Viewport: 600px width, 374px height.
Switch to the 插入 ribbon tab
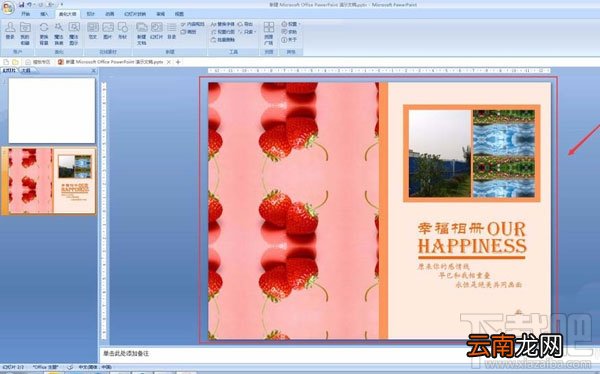pos(44,14)
